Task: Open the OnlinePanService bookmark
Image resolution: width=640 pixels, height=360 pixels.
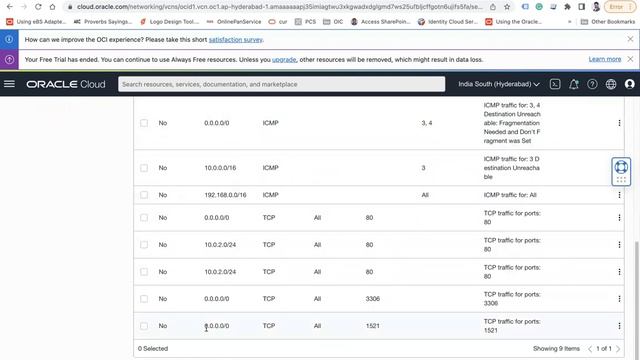Action: (234, 22)
